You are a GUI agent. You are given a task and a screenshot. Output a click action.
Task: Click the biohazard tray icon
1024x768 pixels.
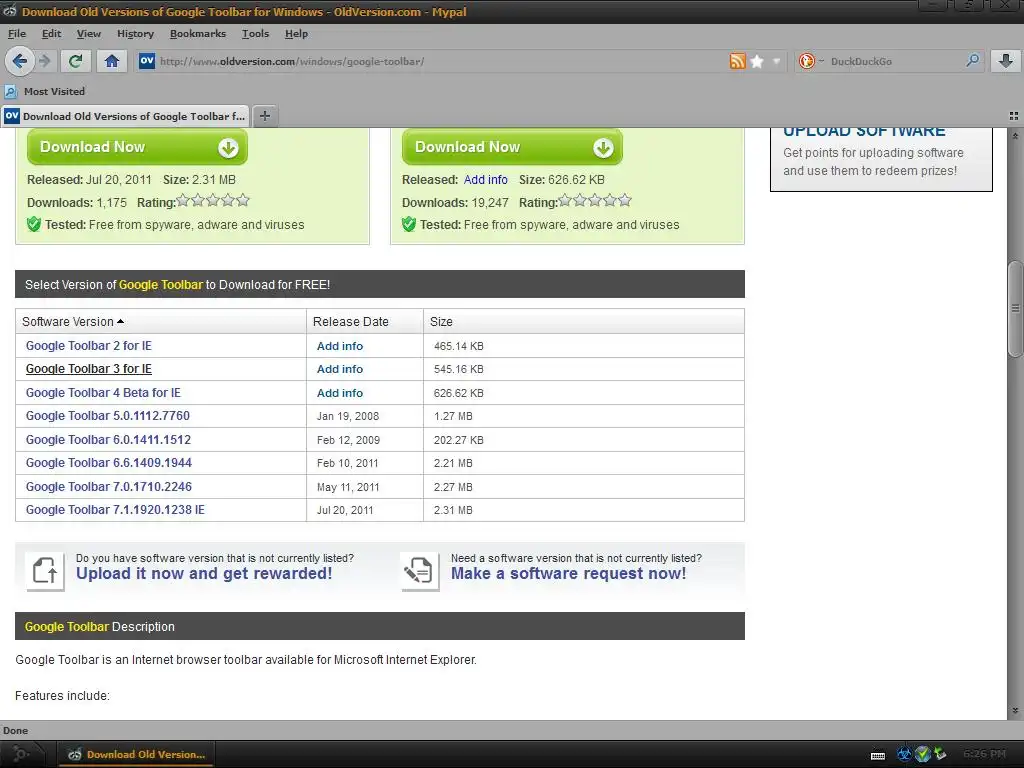[904, 754]
